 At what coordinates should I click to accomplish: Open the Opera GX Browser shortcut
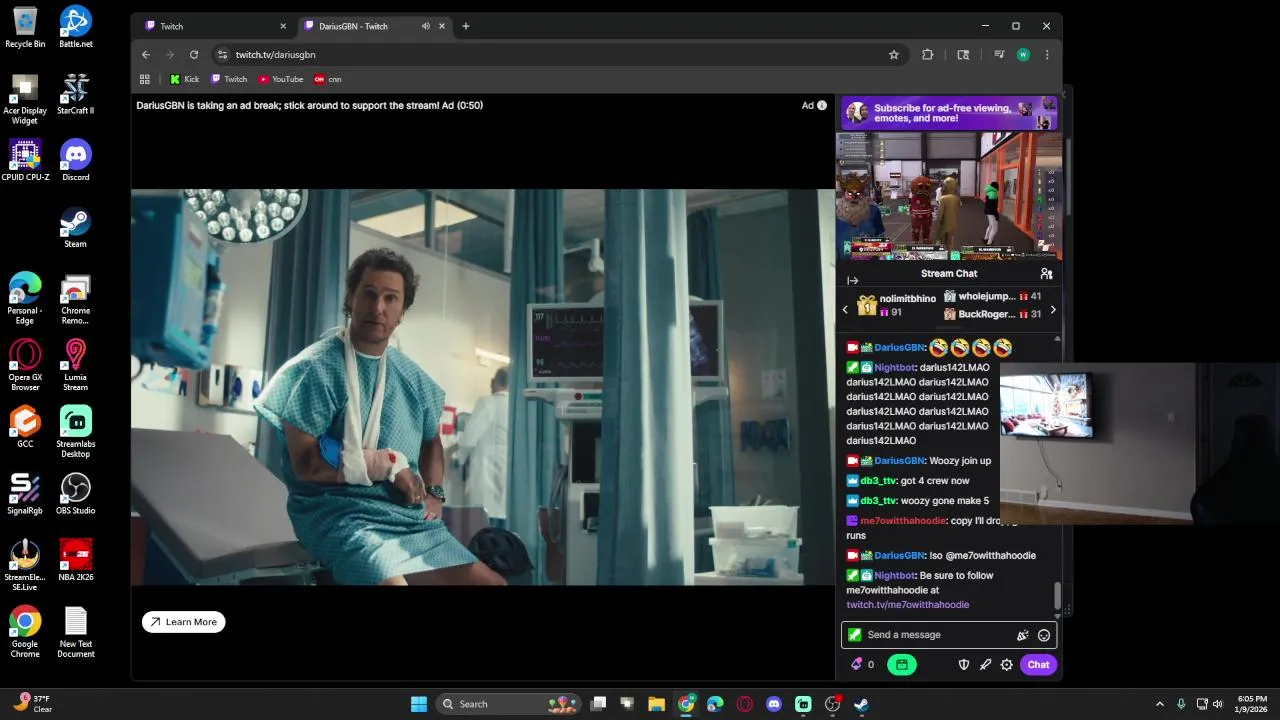click(25, 365)
